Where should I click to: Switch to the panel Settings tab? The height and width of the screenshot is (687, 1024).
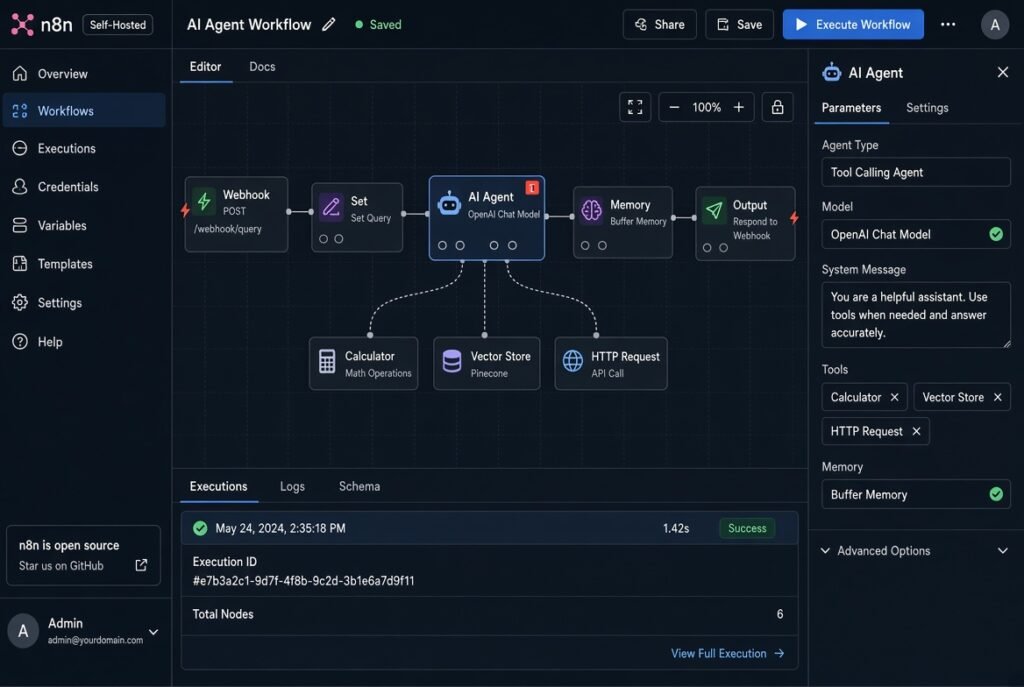[x=927, y=108]
